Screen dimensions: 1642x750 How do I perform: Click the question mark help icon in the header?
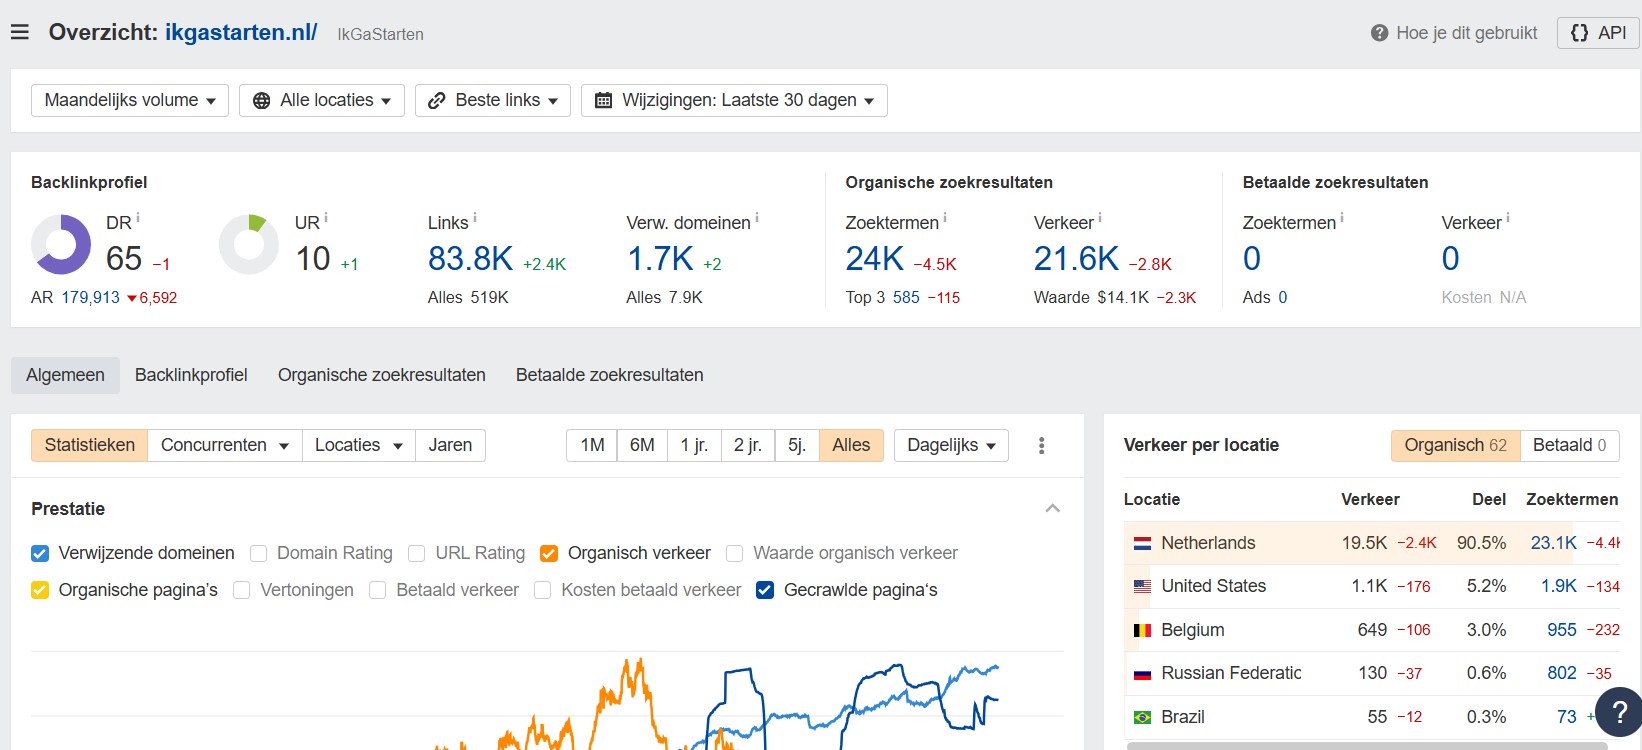(x=1379, y=33)
